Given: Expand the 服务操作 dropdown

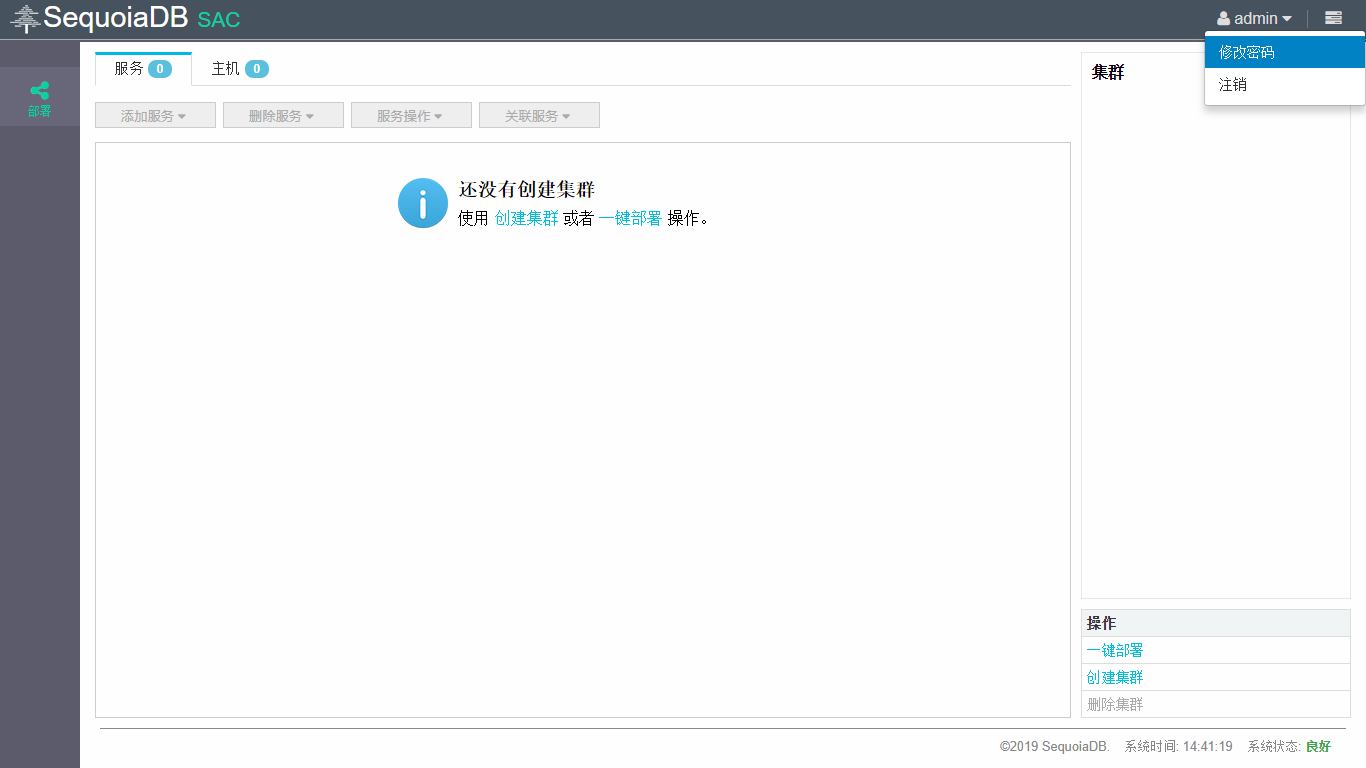Looking at the screenshot, I should point(411,116).
